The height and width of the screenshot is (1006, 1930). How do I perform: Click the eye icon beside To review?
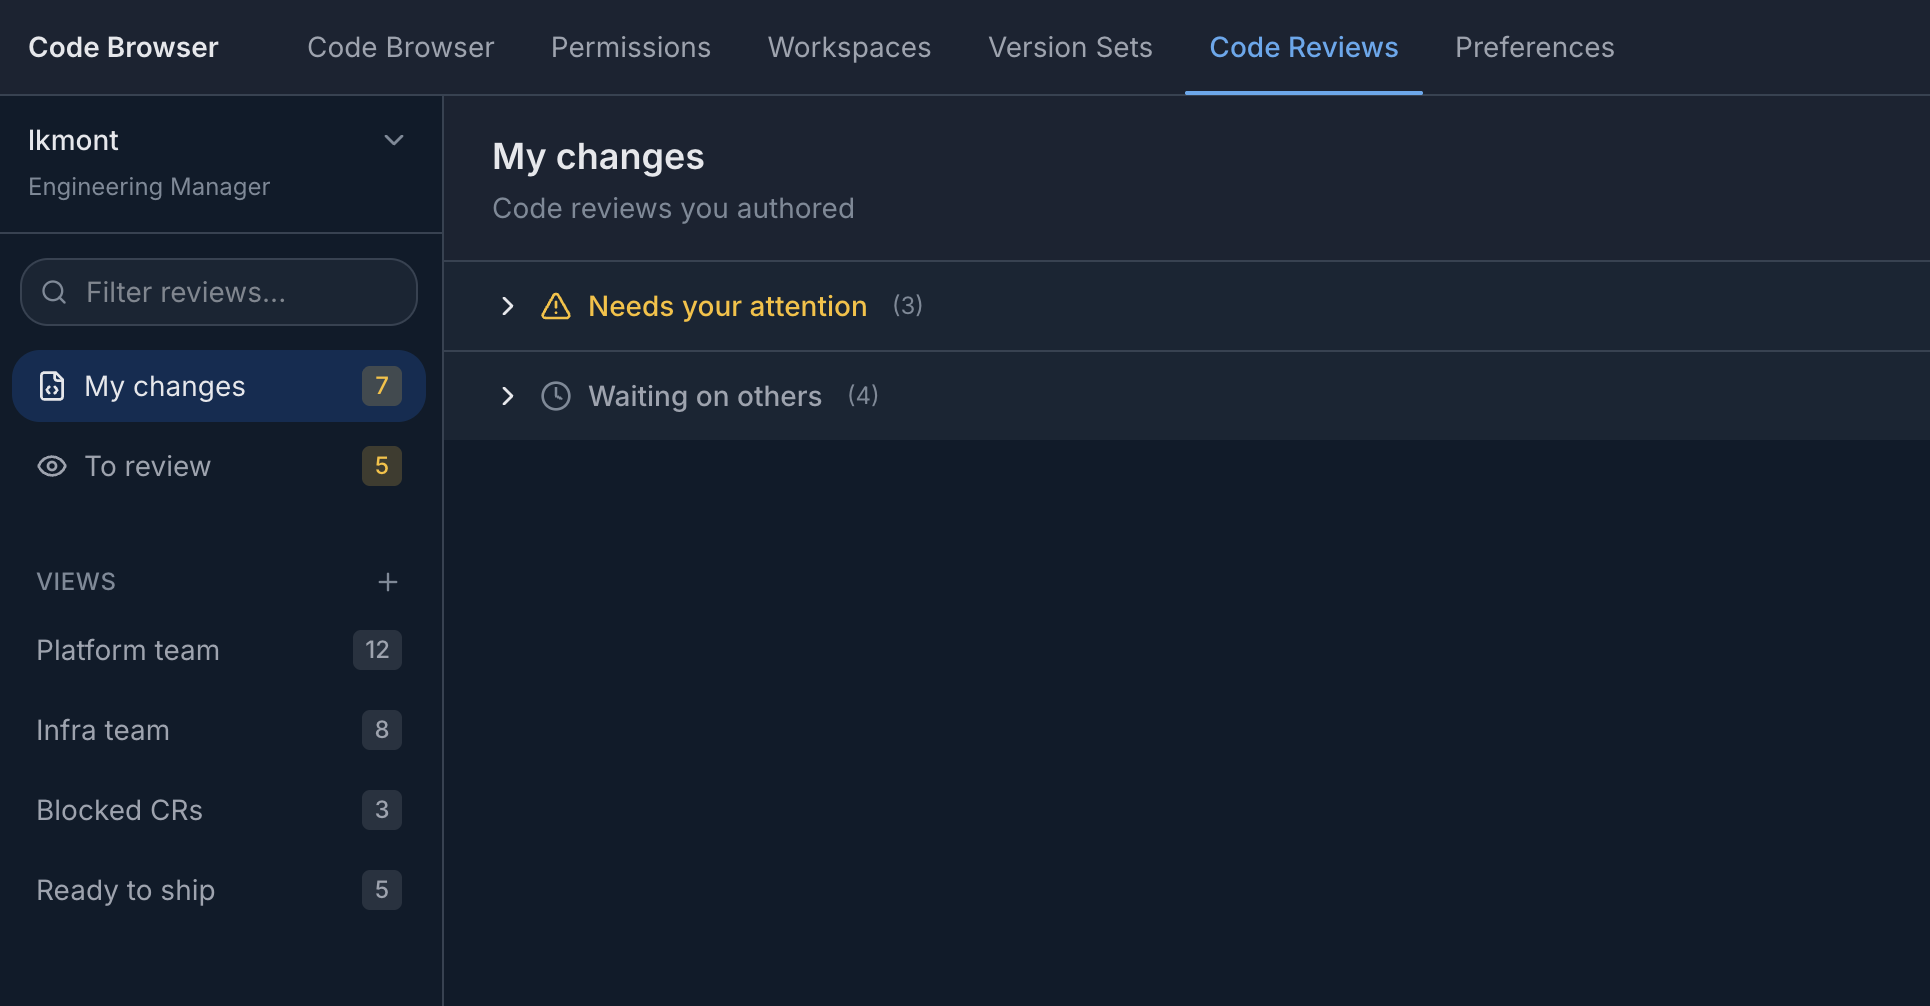[x=52, y=466]
